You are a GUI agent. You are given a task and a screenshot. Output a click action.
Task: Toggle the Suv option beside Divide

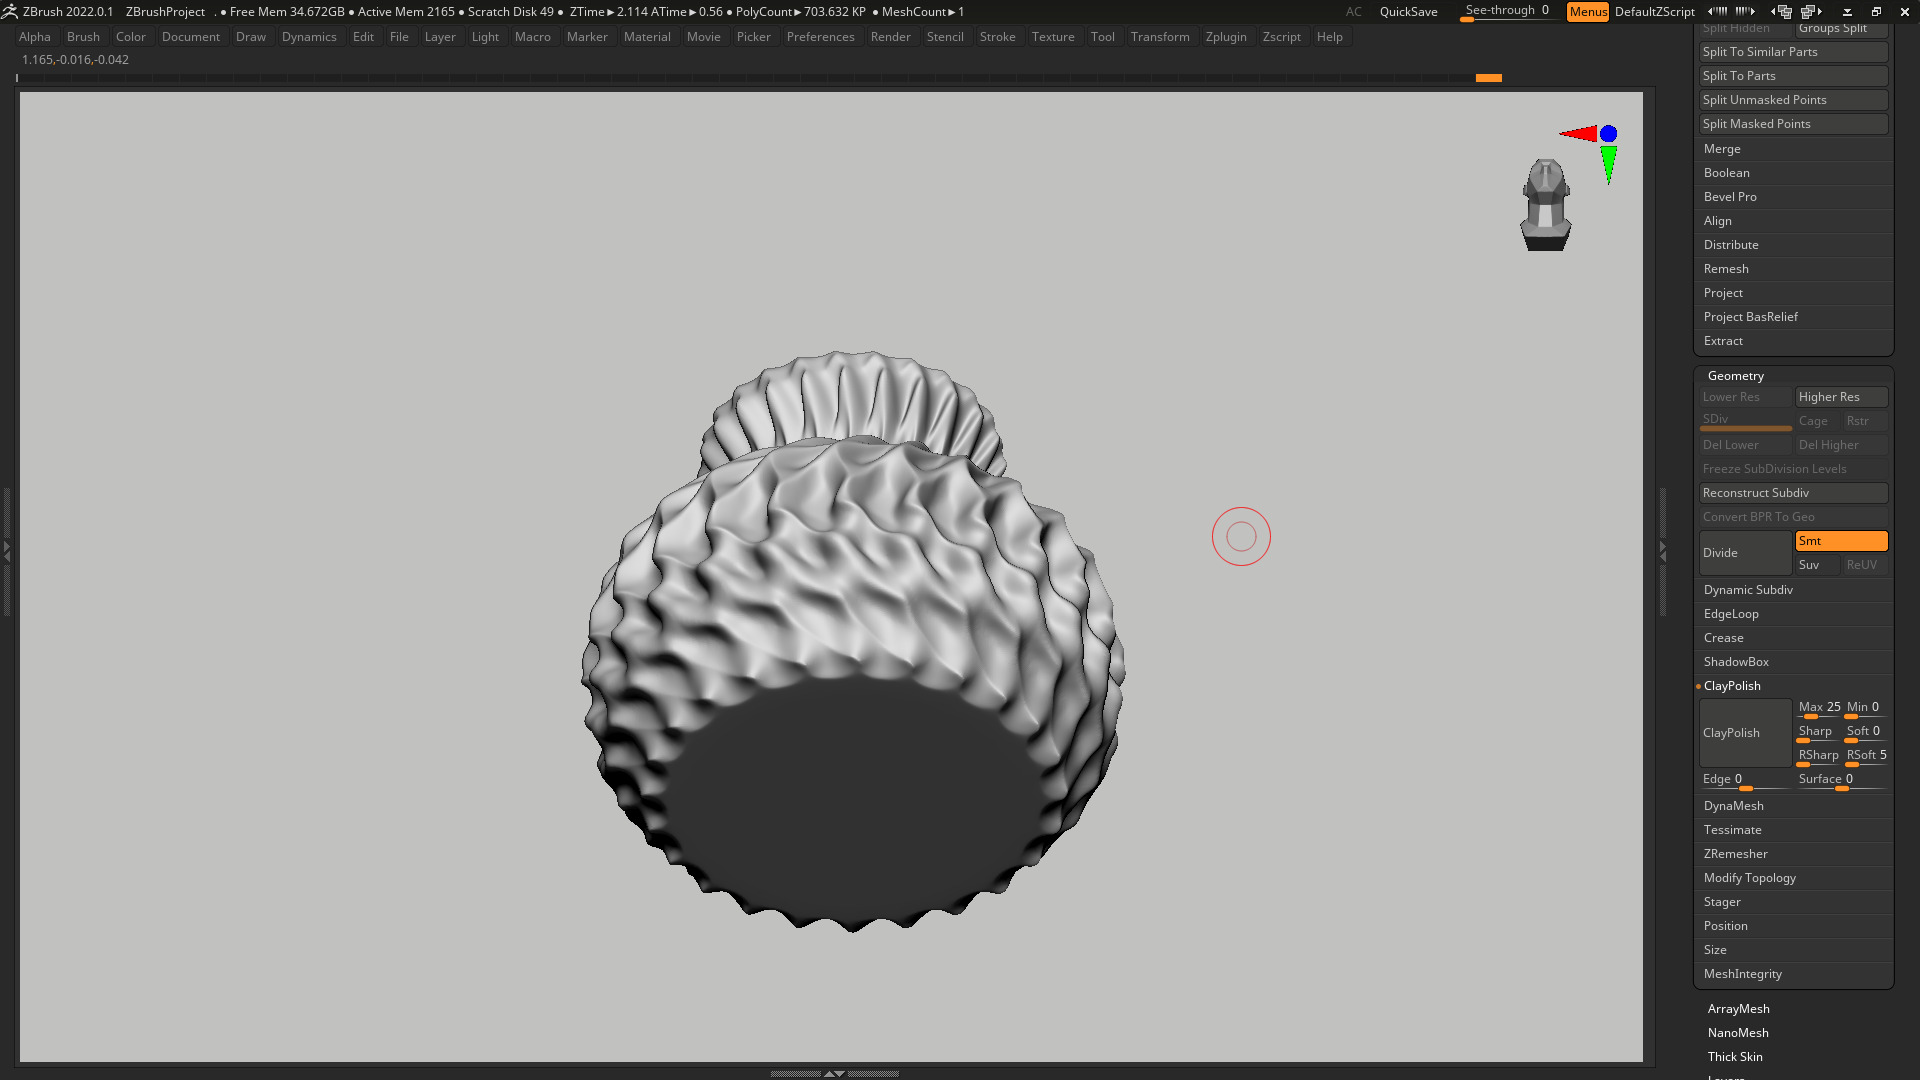pyautogui.click(x=1817, y=565)
